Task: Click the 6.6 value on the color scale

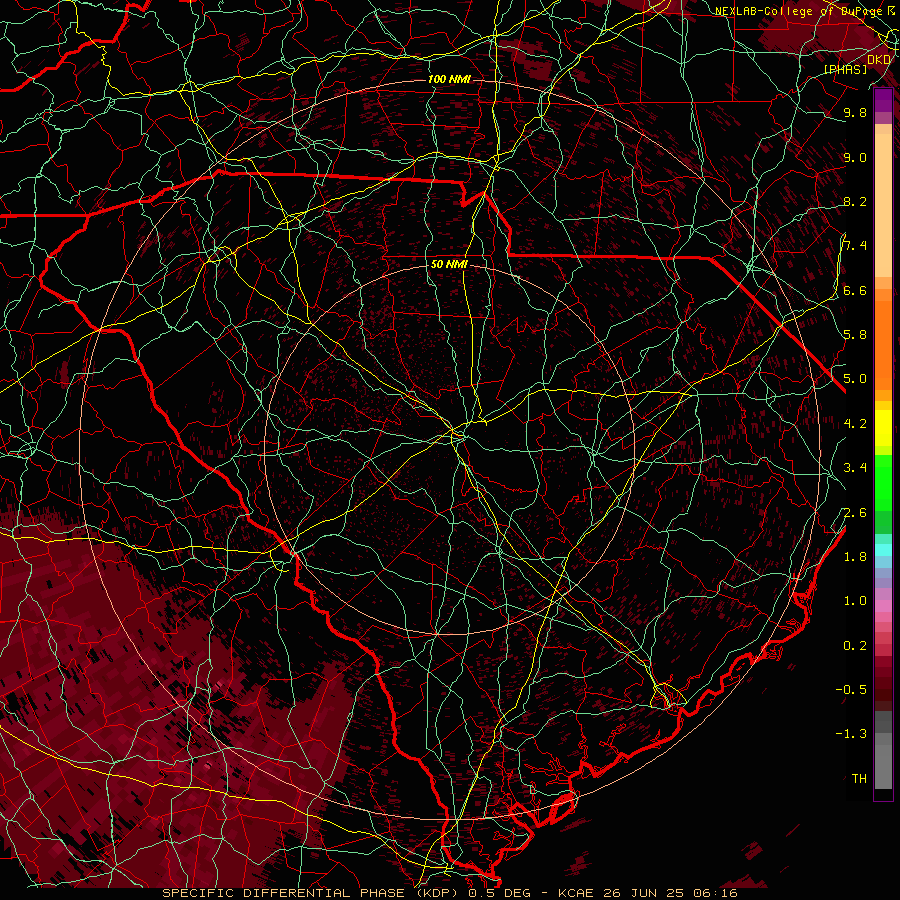Action: pos(855,290)
